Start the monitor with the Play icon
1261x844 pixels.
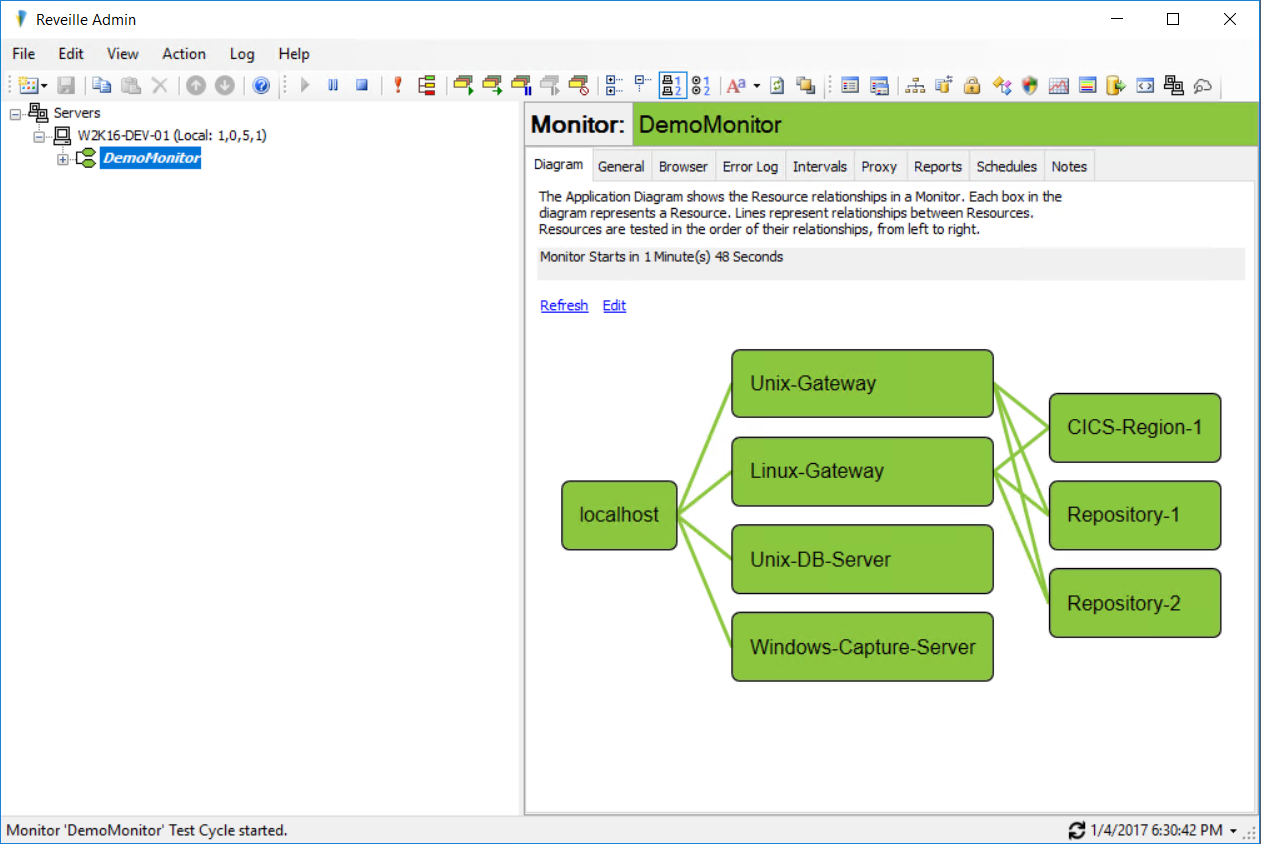(x=306, y=86)
